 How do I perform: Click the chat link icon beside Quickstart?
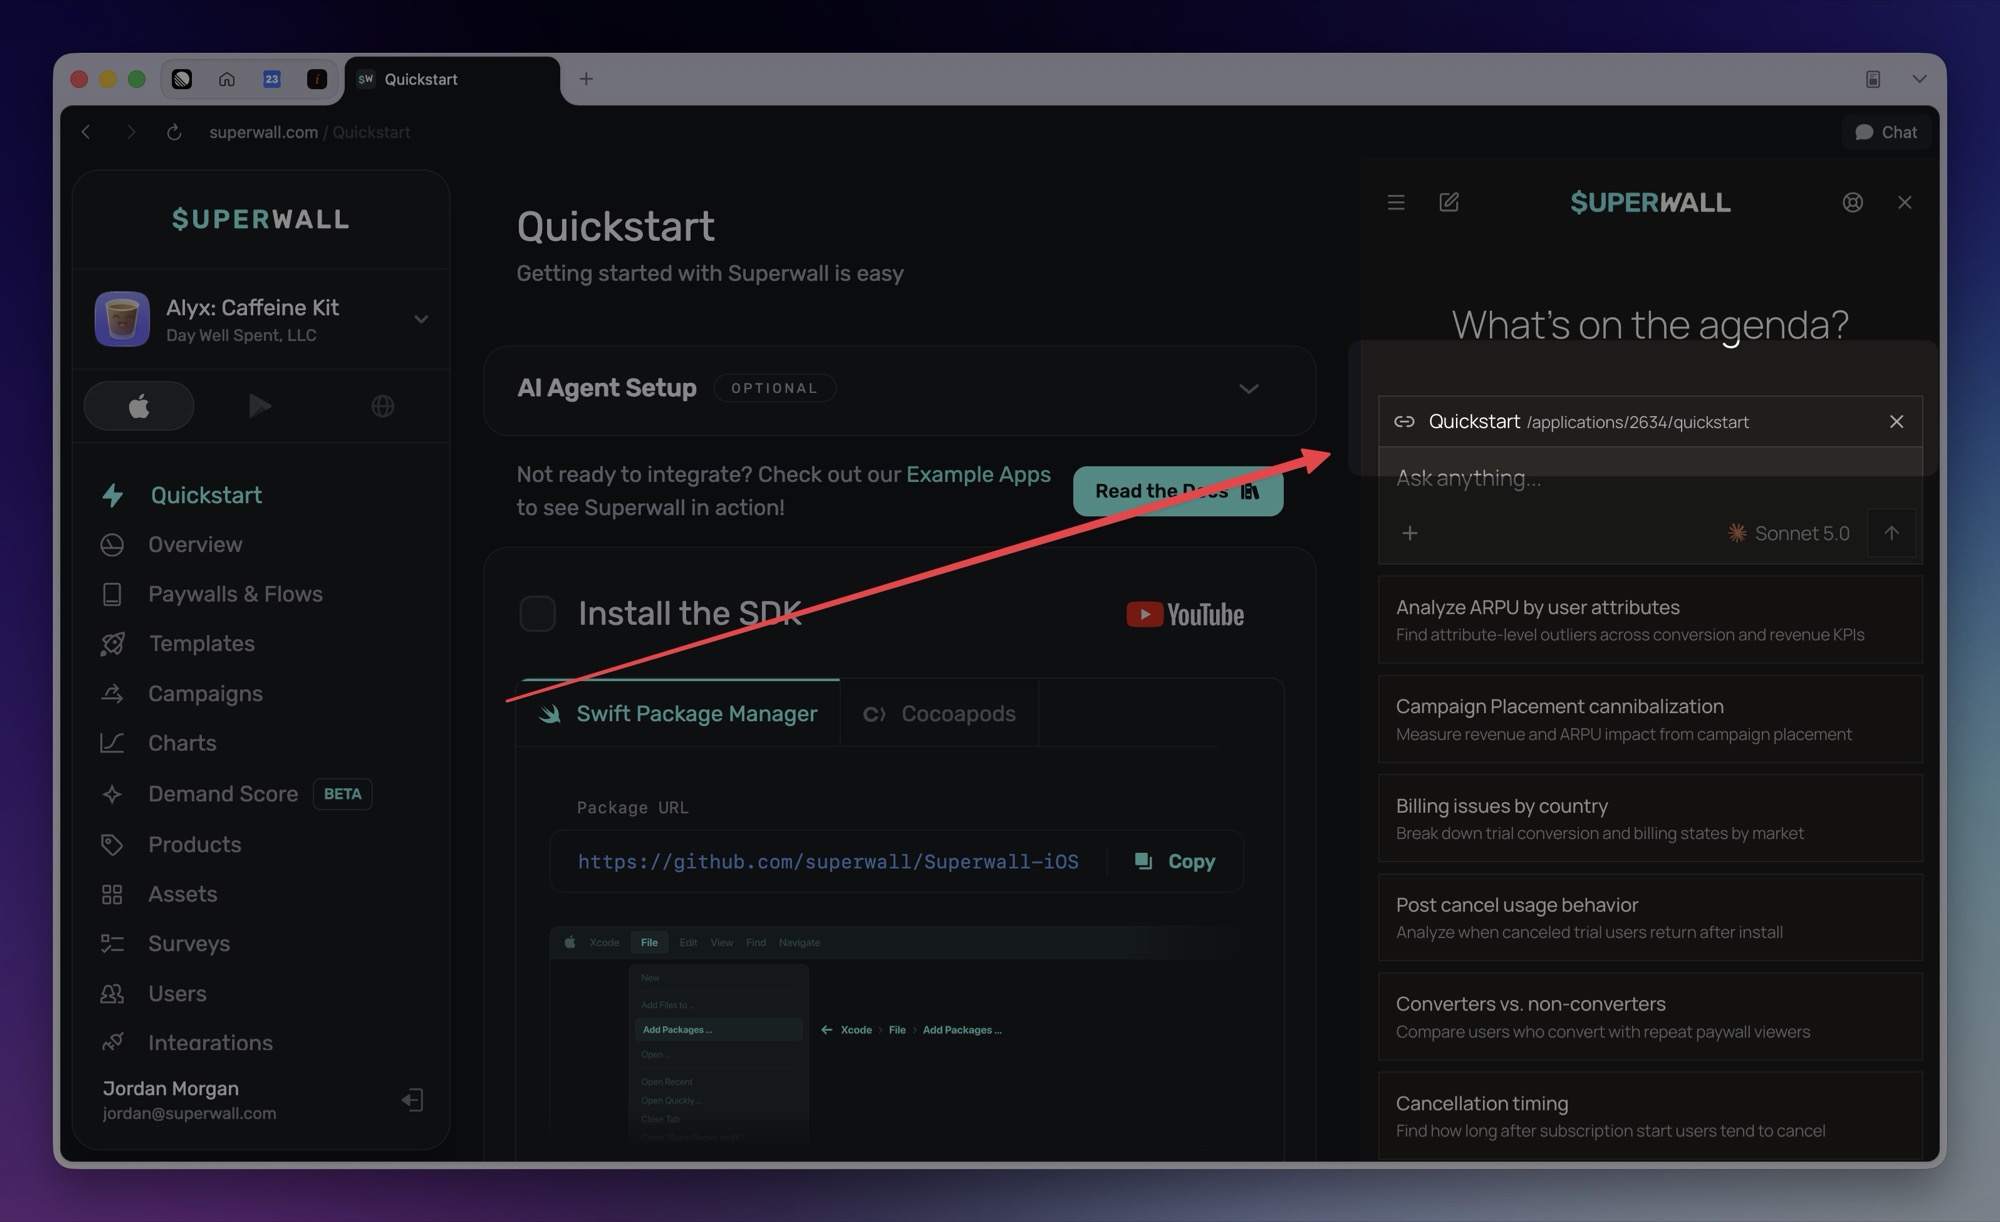click(x=1404, y=421)
